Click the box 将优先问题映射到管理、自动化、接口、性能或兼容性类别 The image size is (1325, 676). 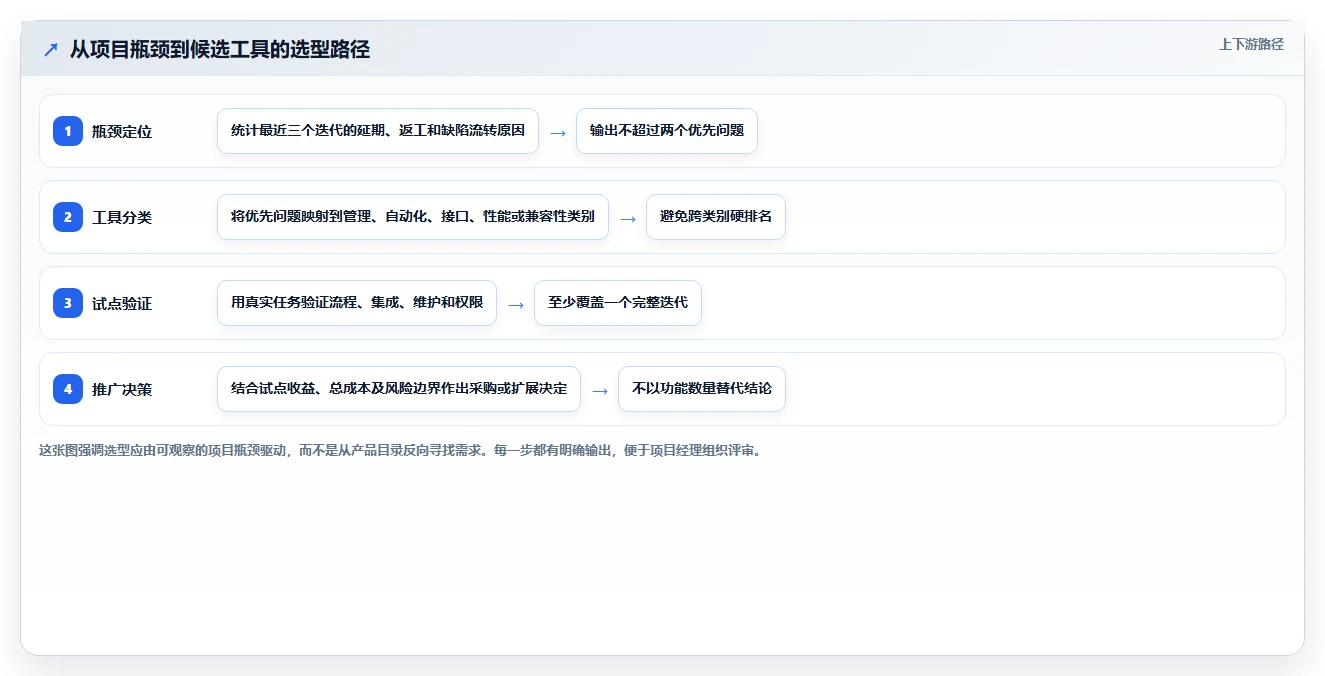[413, 217]
